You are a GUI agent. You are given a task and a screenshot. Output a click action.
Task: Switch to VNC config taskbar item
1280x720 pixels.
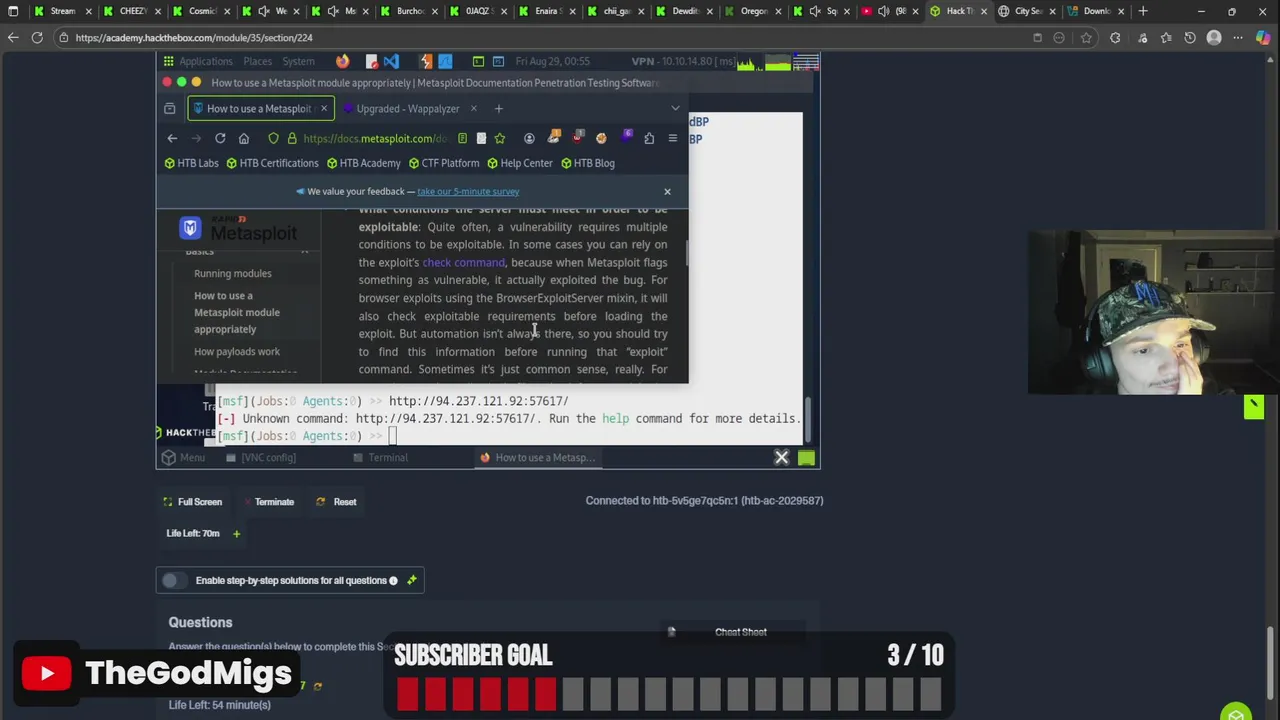[260, 457]
